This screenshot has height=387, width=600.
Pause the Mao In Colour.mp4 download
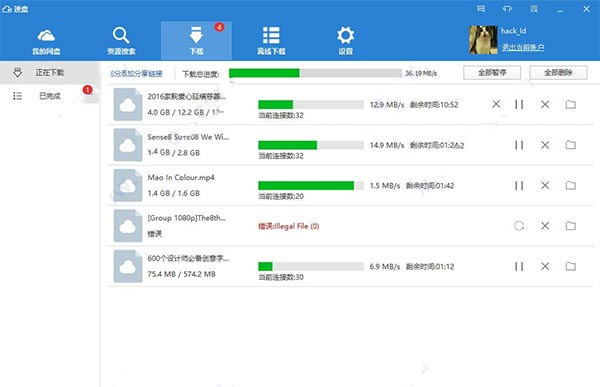[519, 186]
